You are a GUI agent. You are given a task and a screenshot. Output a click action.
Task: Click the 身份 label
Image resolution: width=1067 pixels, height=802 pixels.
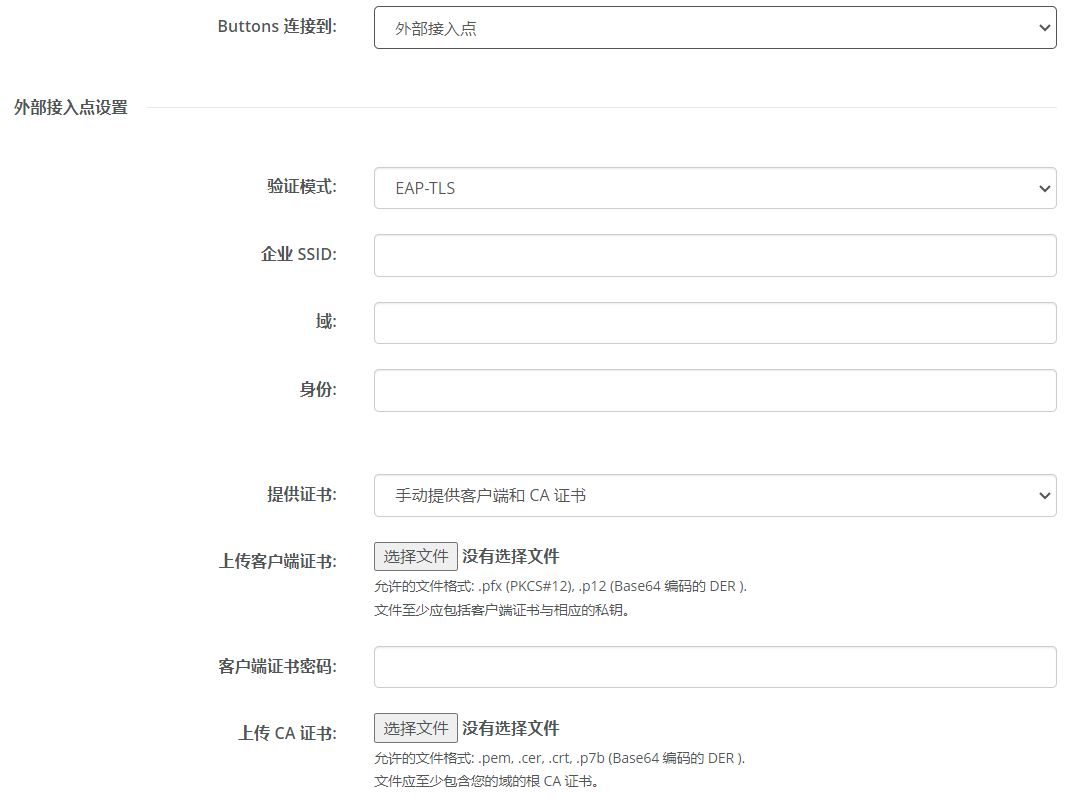click(x=318, y=389)
